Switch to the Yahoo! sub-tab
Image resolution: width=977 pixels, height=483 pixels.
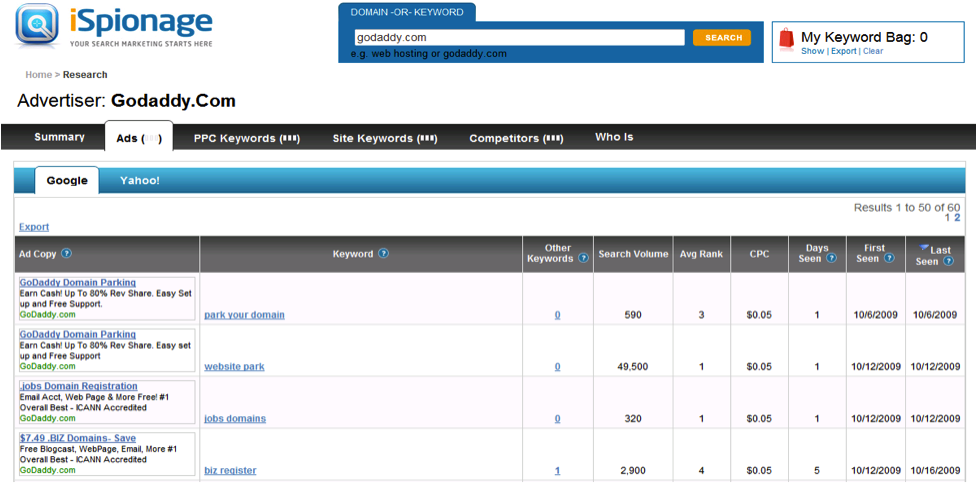[x=140, y=181]
